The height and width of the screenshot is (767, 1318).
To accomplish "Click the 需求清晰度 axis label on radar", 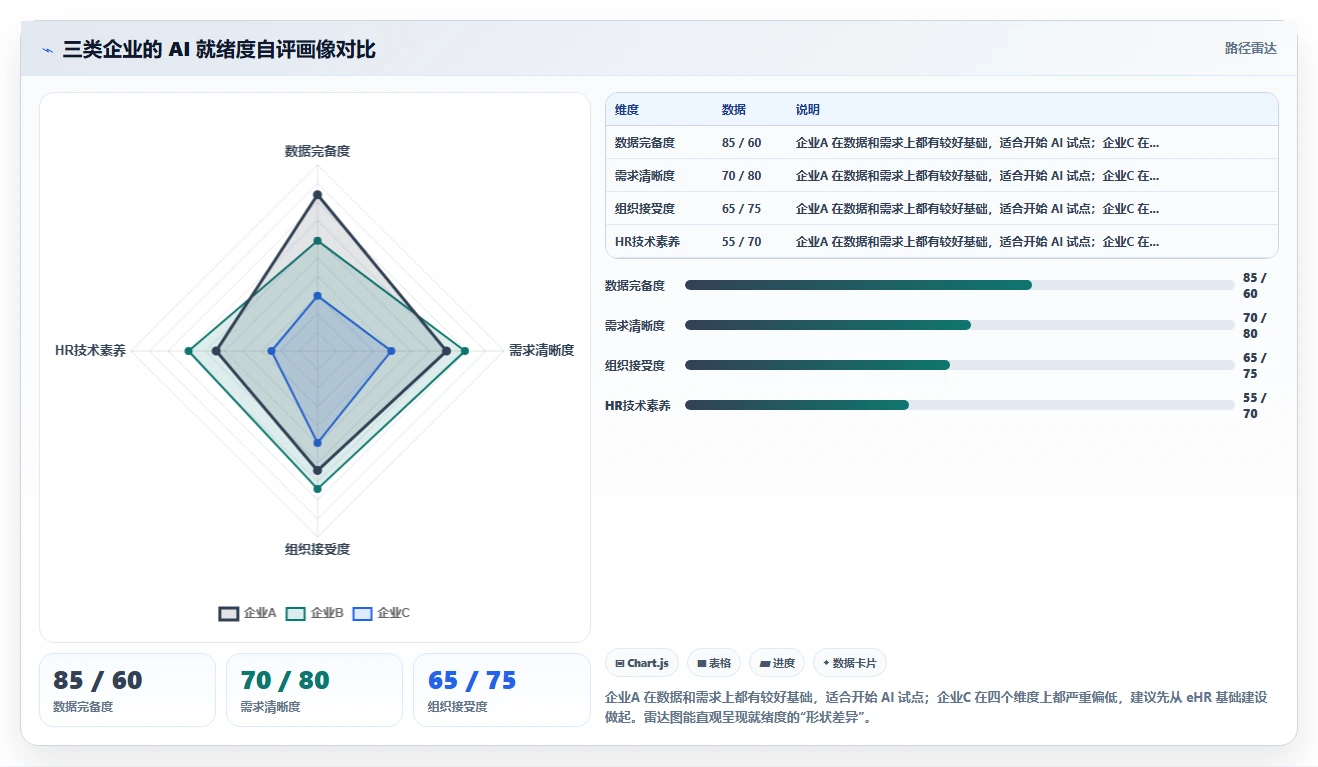I will pos(541,350).
